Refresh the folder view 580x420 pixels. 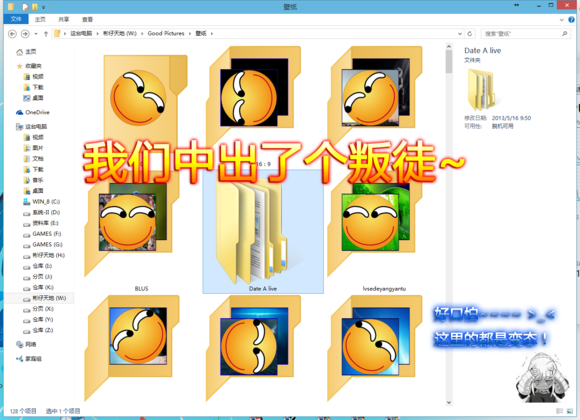470,34
